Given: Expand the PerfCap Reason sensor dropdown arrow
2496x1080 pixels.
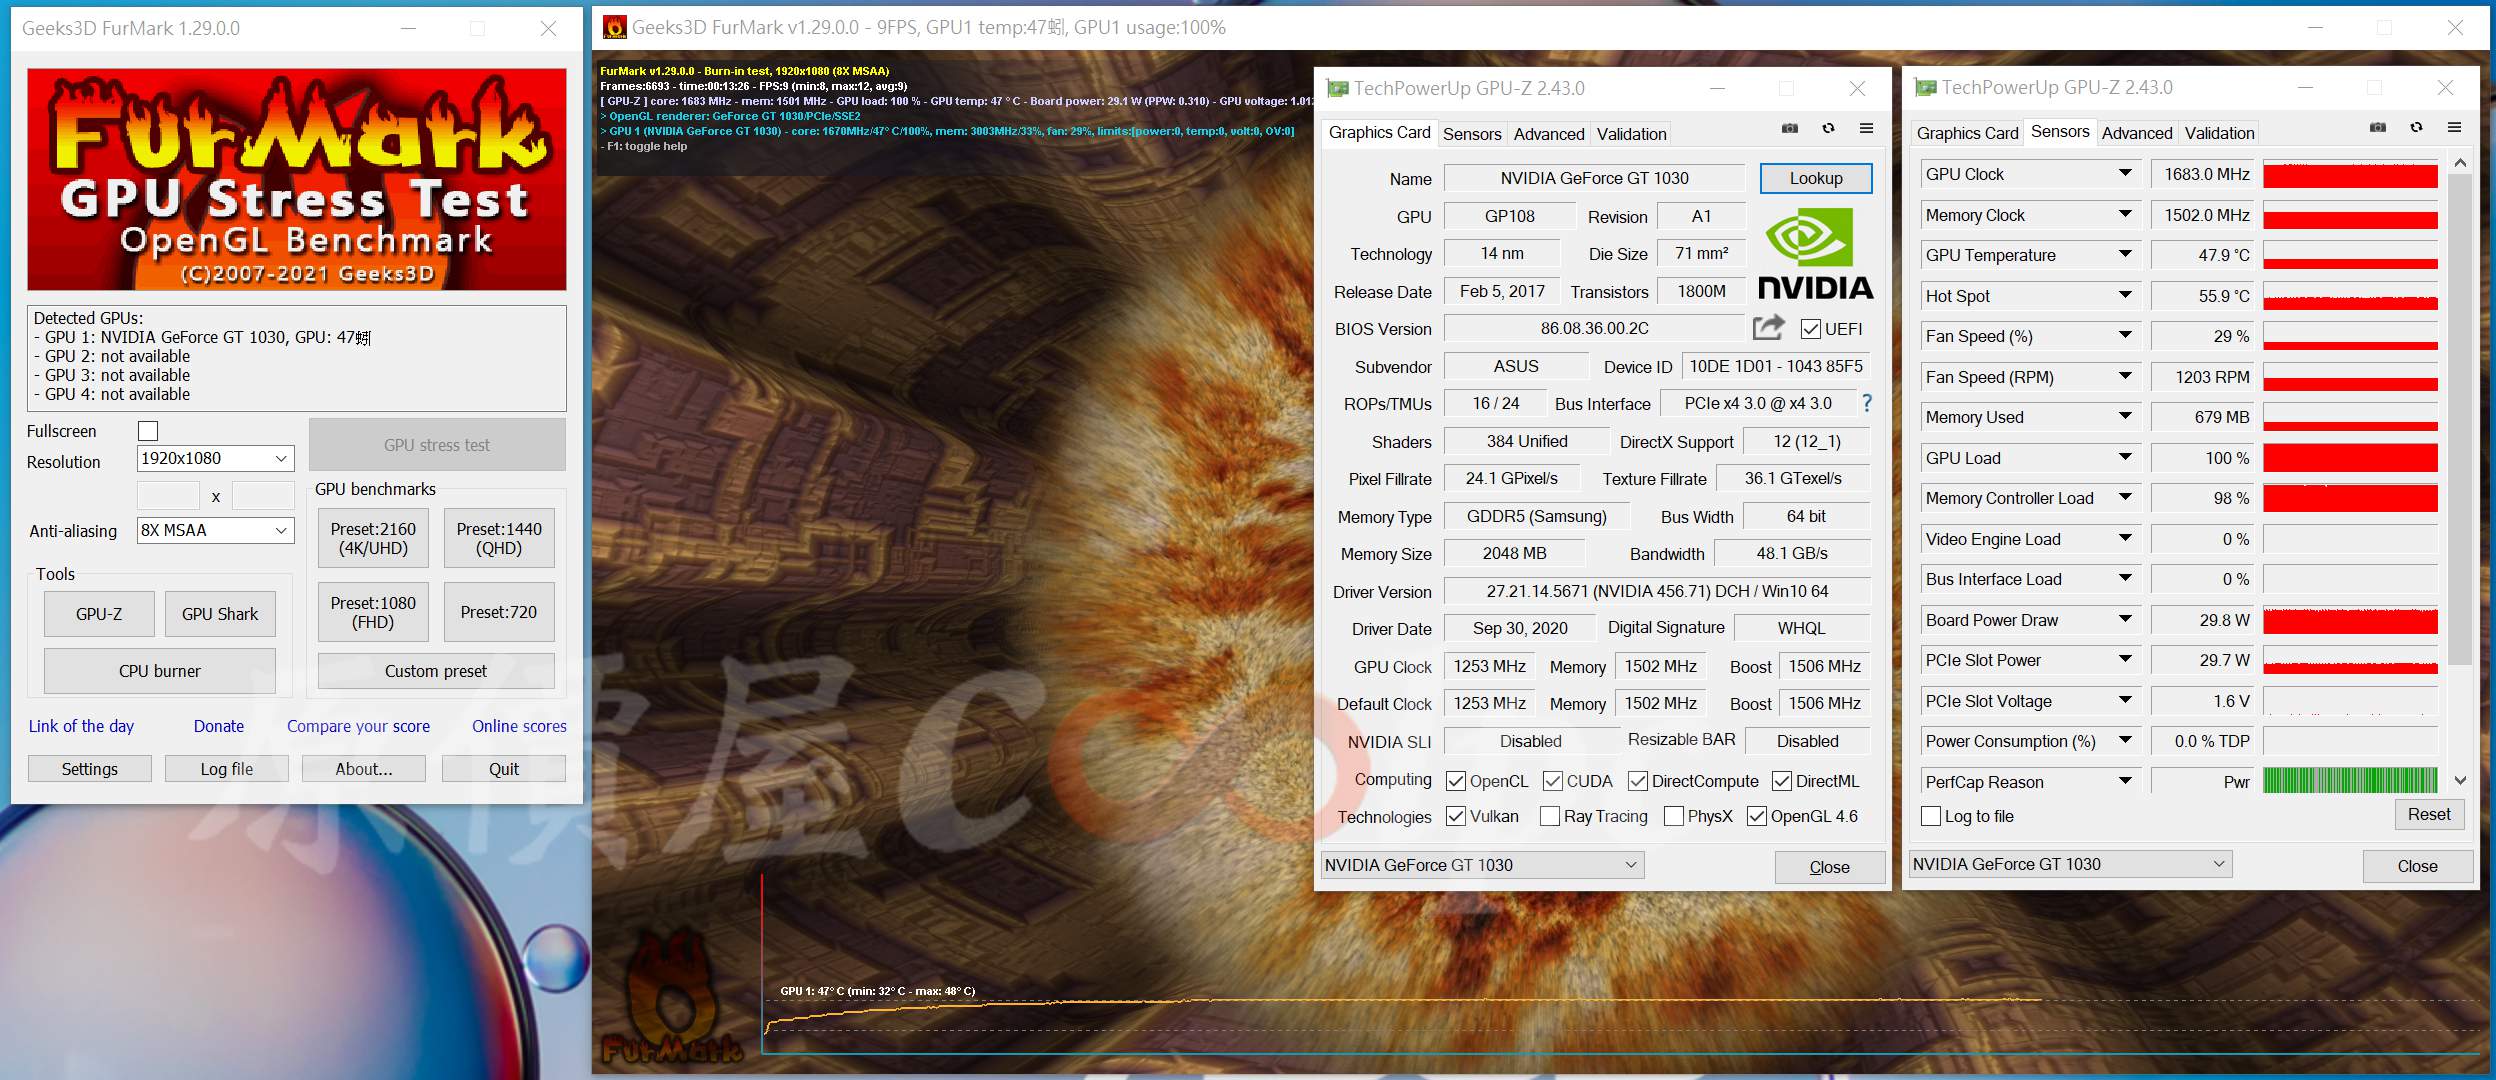Looking at the screenshot, I should [2125, 781].
